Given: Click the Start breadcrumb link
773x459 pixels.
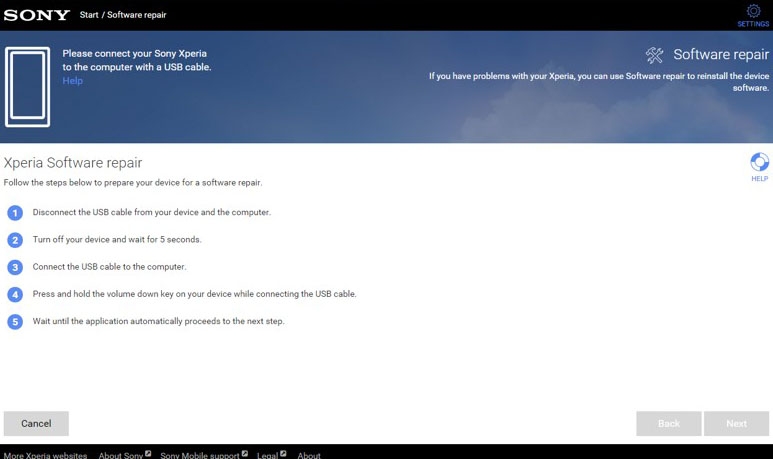Looking at the screenshot, I should coord(89,15).
